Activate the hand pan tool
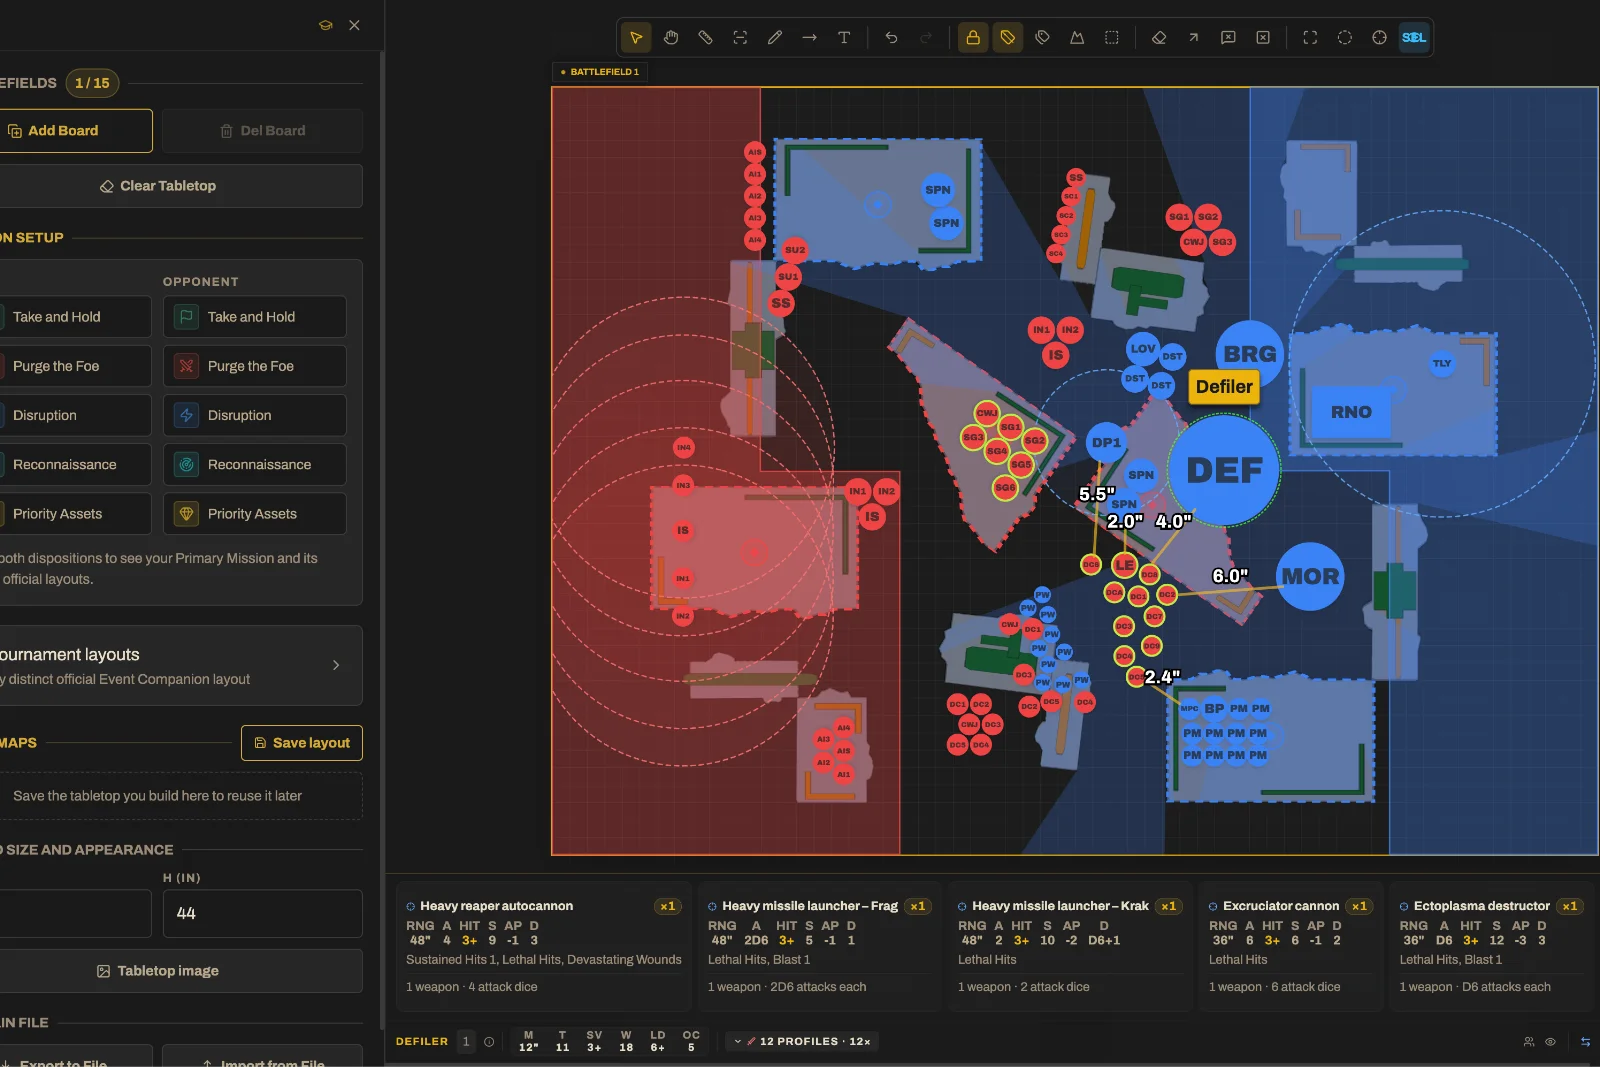The image size is (1600, 1067). pyautogui.click(x=671, y=38)
